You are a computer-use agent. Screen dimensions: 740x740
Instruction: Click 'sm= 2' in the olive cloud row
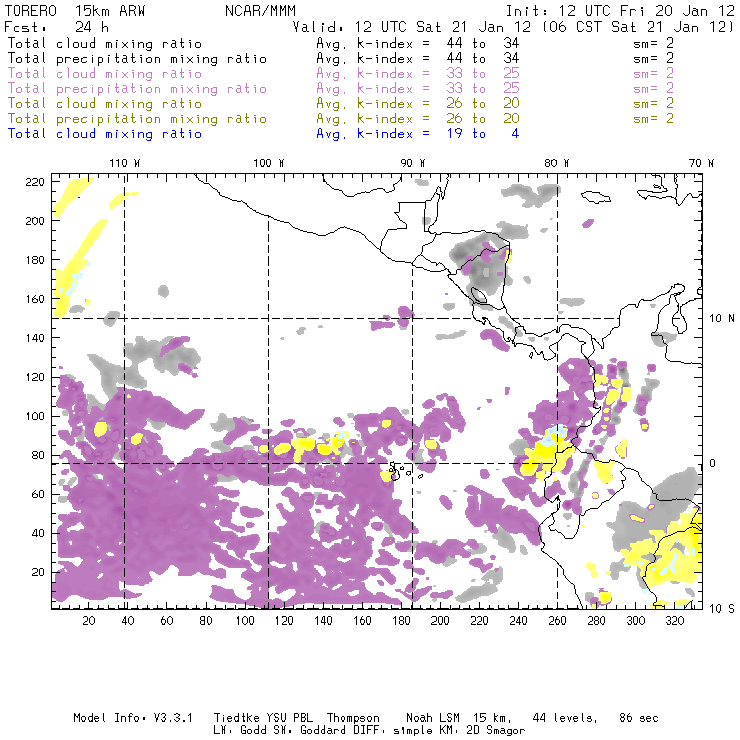pos(653,103)
